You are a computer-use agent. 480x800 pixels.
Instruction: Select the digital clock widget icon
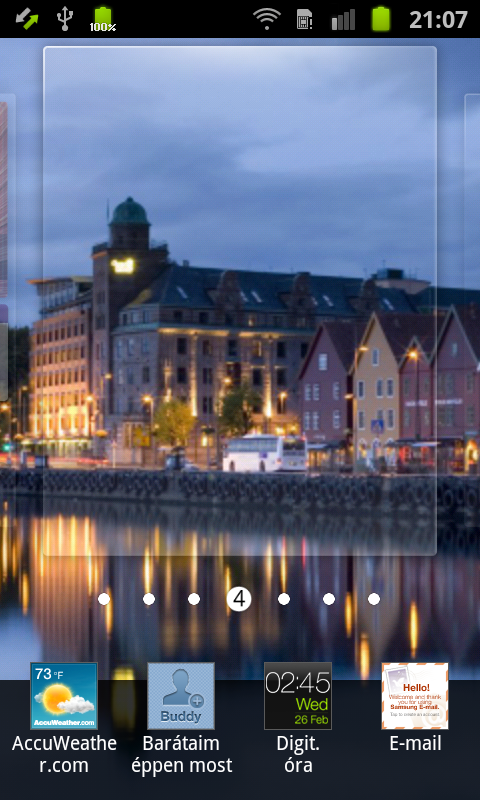click(x=298, y=695)
